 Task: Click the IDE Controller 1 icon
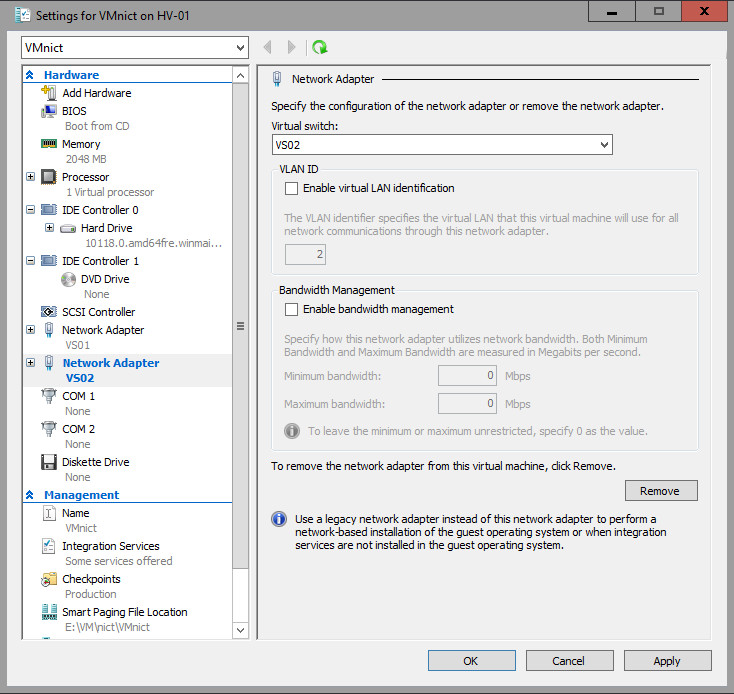tap(49, 261)
